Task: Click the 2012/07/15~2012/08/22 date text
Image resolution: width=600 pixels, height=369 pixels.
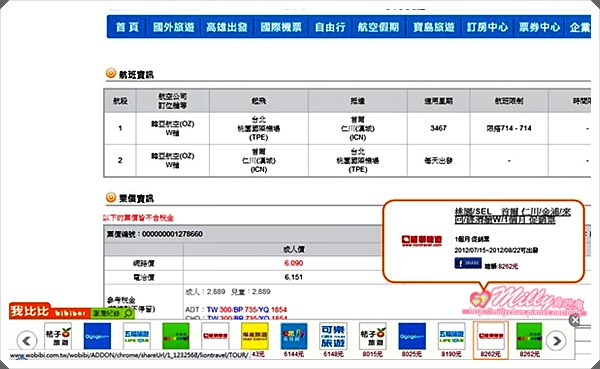Action: click(x=496, y=250)
